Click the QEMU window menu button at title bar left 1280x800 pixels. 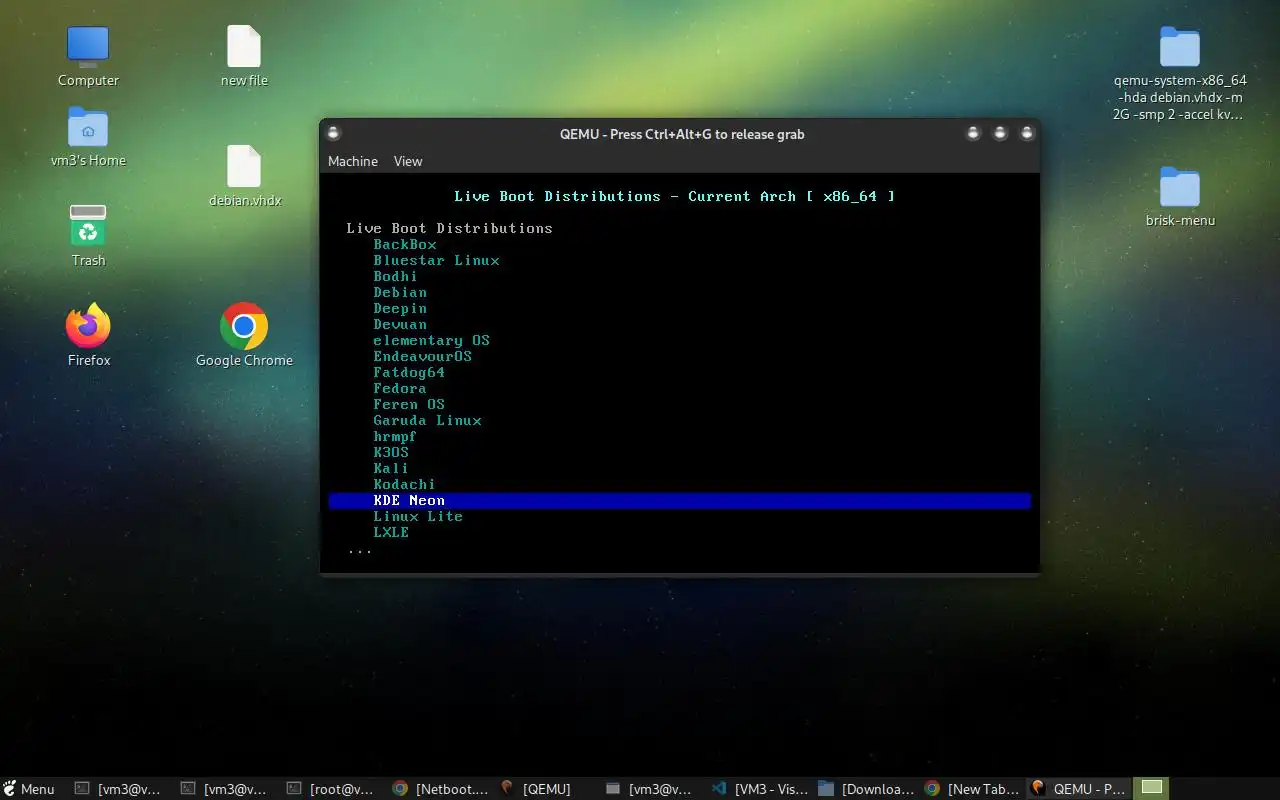pyautogui.click(x=334, y=133)
